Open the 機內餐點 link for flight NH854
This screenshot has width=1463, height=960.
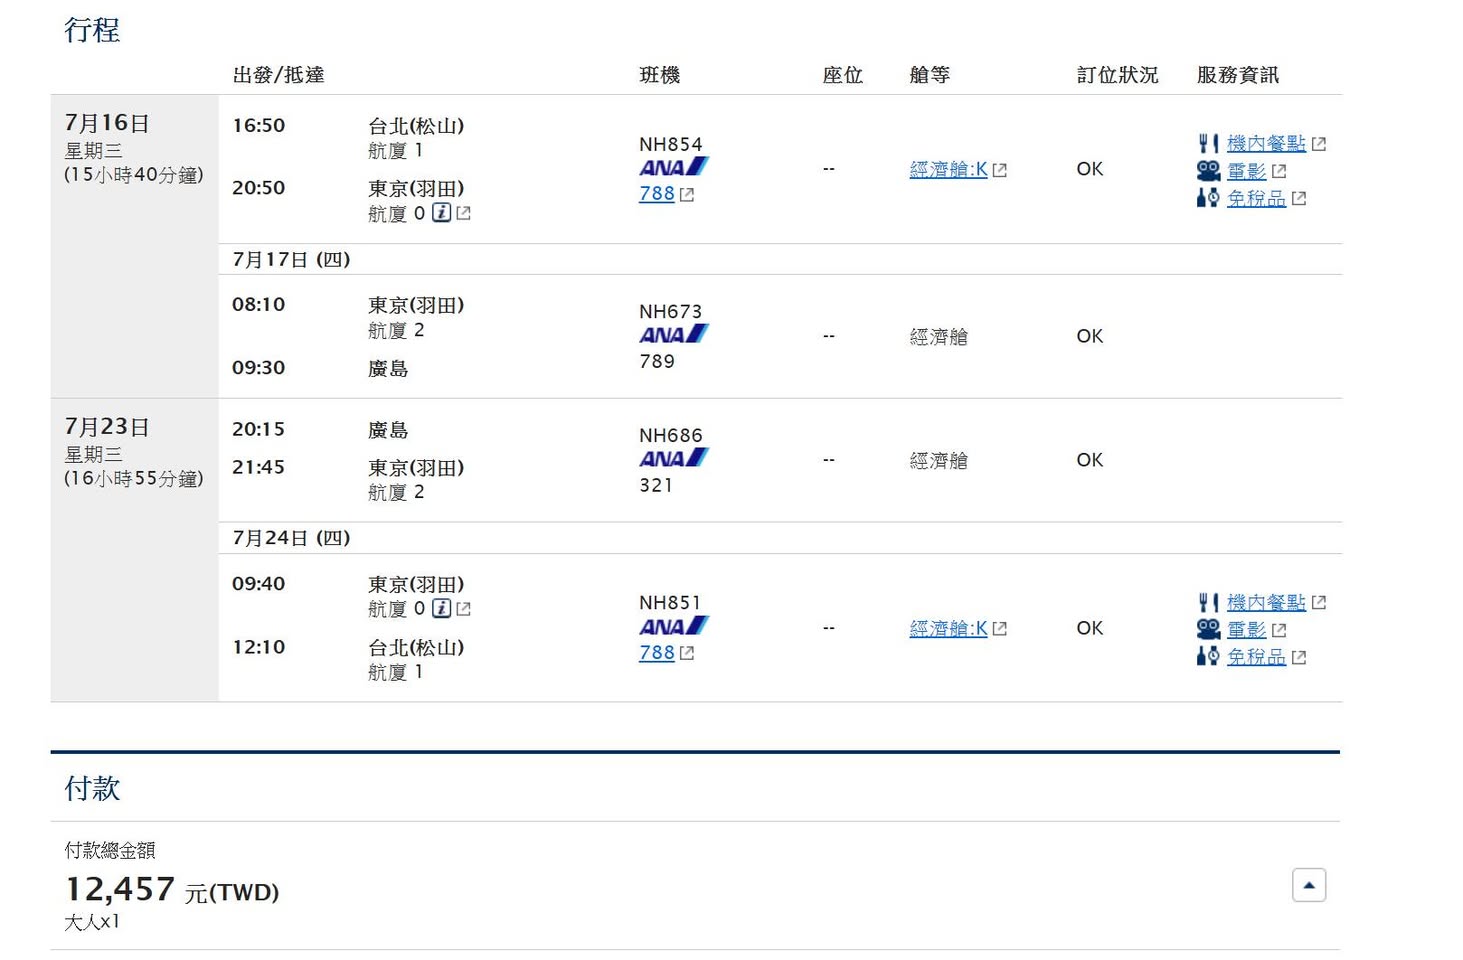coord(1266,144)
